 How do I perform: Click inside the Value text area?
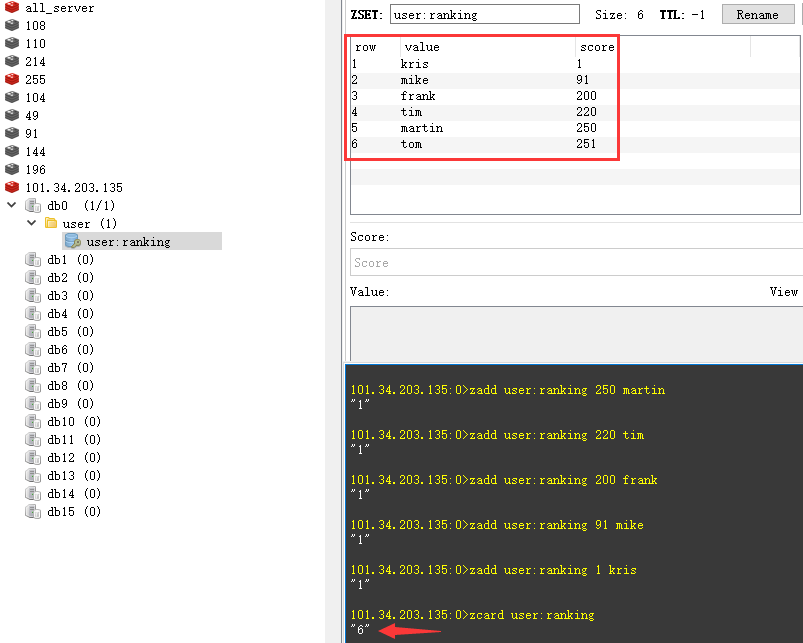(575, 333)
